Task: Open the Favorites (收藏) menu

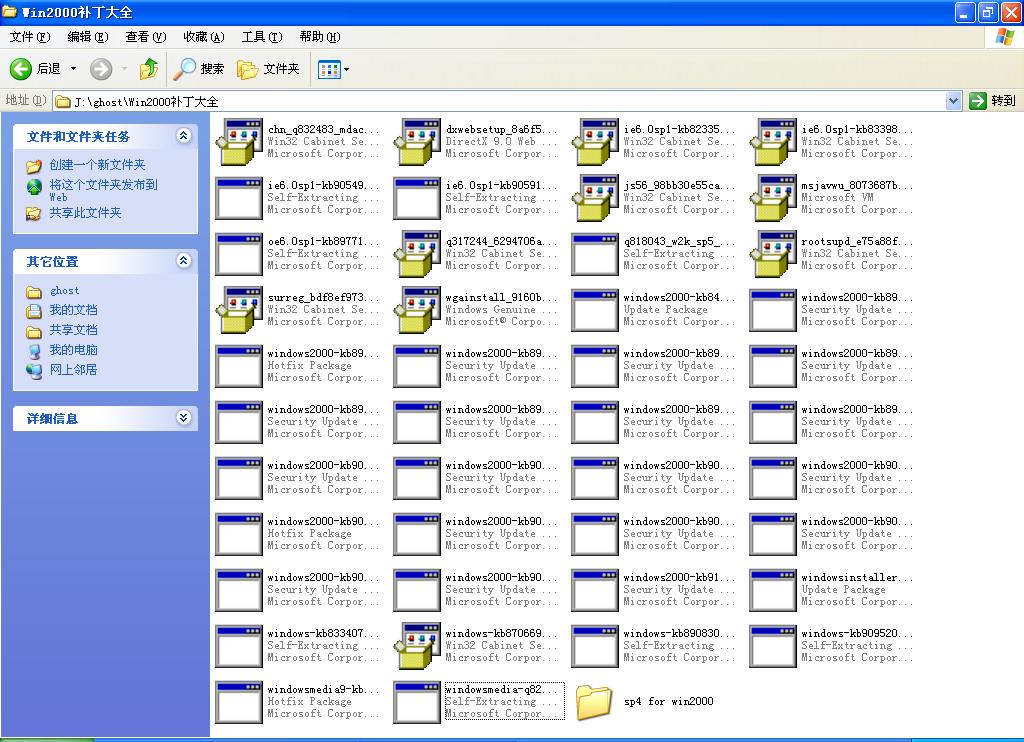Action: 204,37
